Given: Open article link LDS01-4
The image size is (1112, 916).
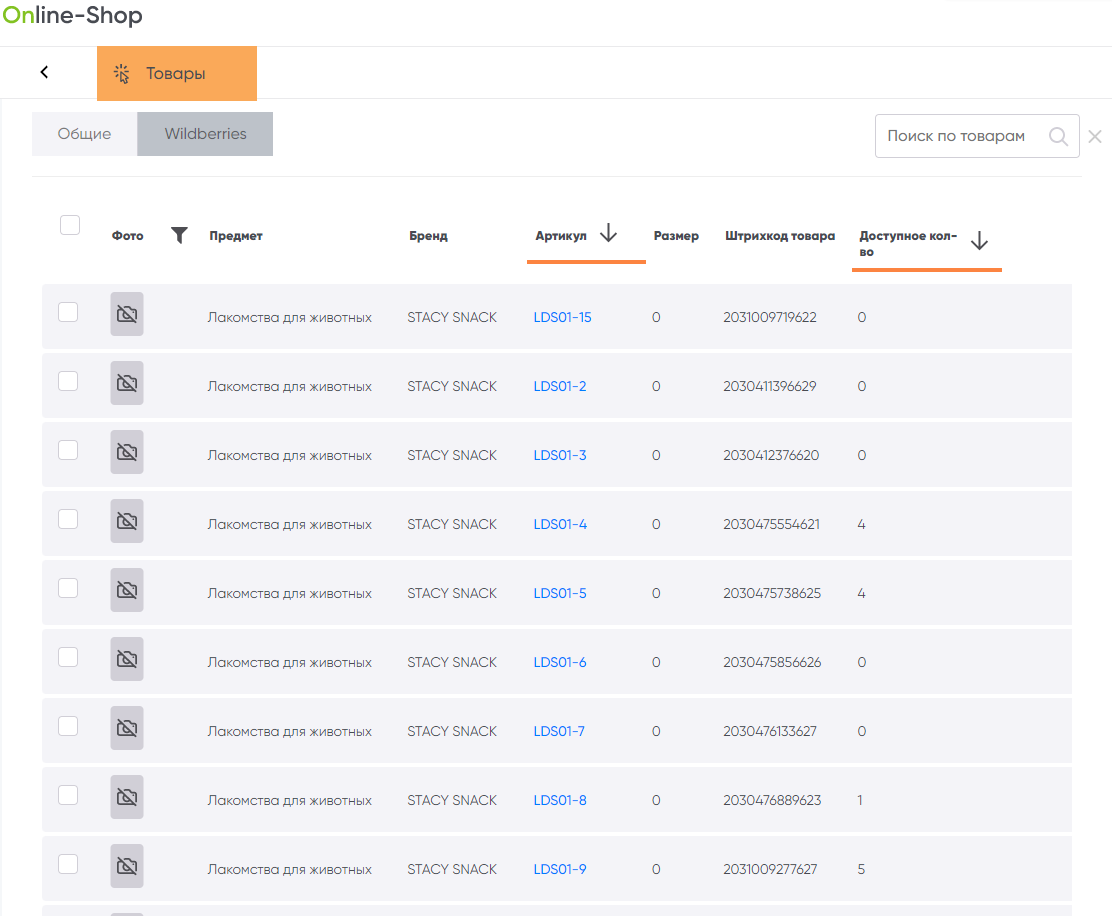Looking at the screenshot, I should (x=560, y=524).
